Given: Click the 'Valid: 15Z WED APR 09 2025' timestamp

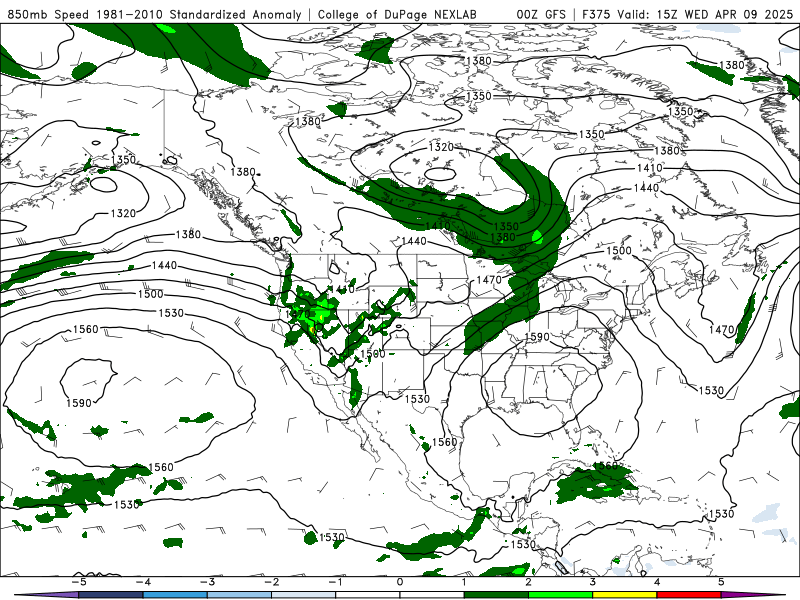Looking at the screenshot, I should coord(705,14).
